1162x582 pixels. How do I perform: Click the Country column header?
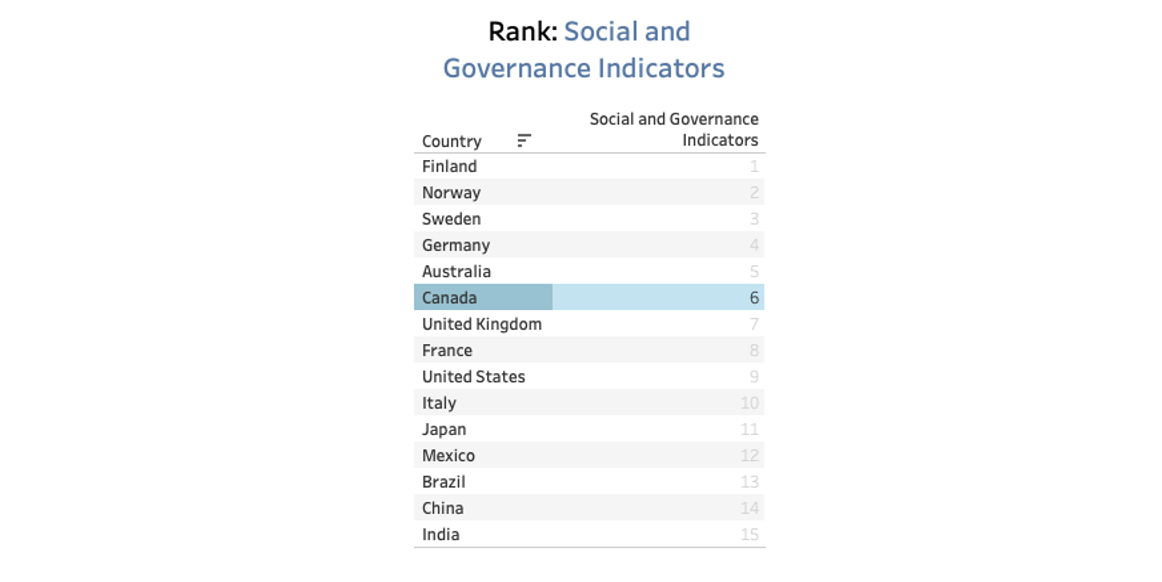(451, 141)
